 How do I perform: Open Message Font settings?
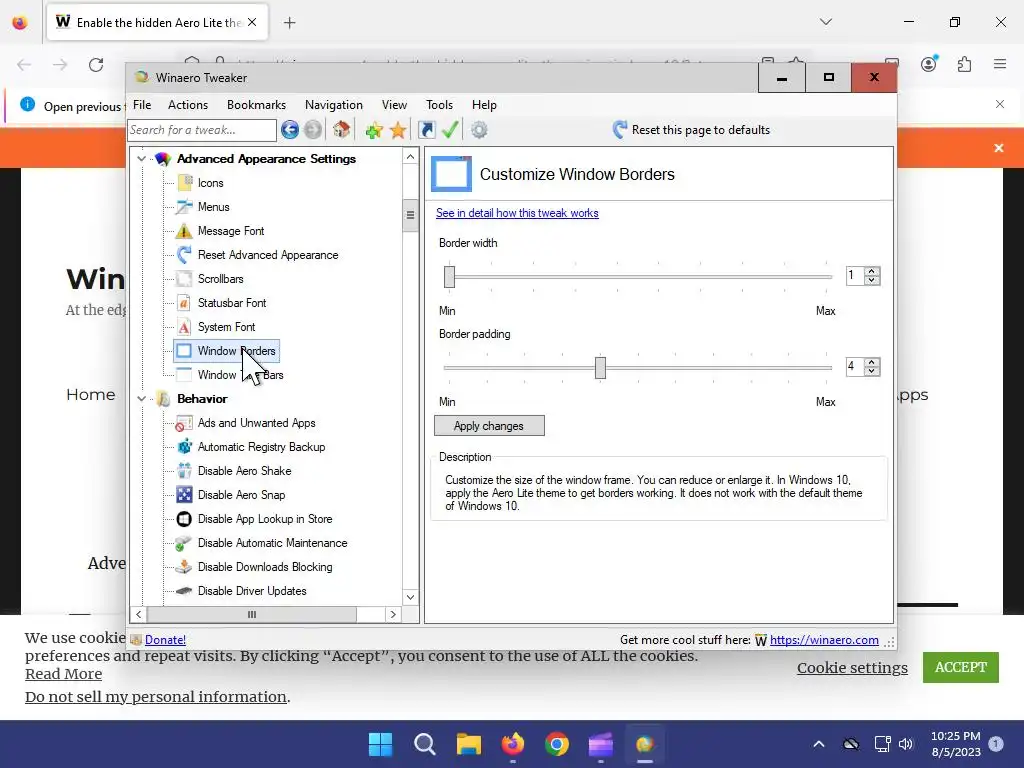[231, 231]
